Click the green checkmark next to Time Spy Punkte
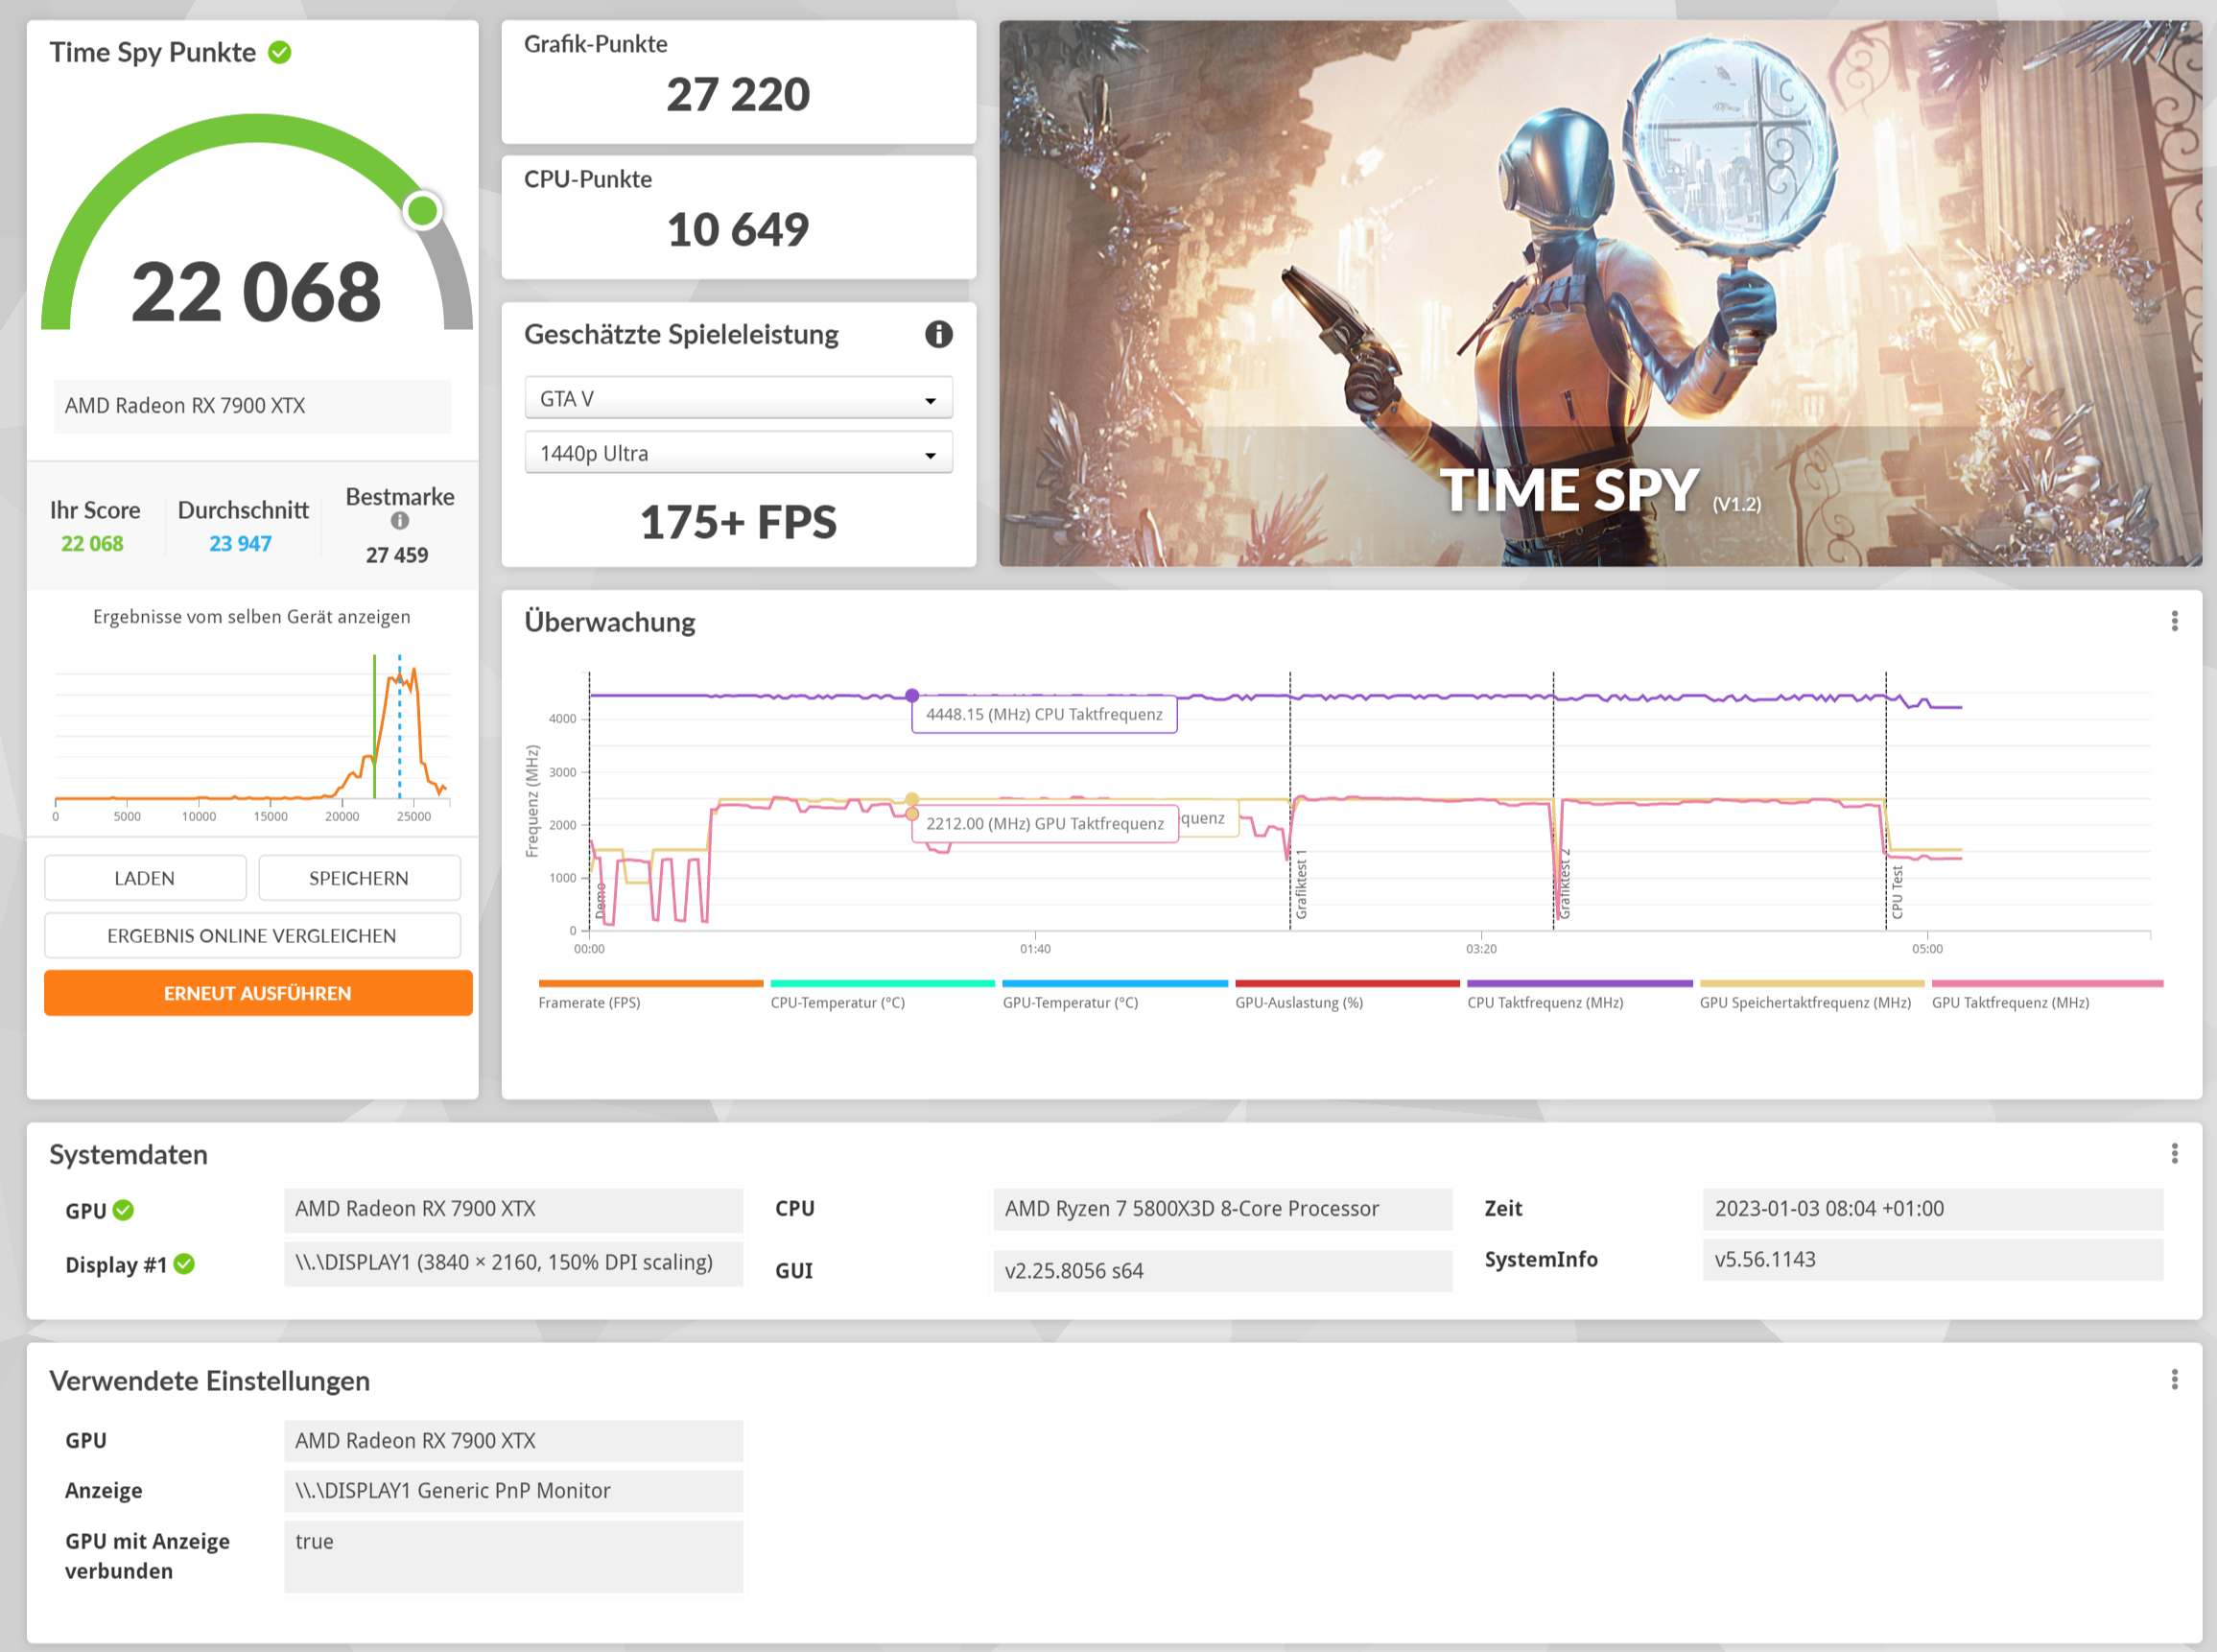This screenshot has width=2217, height=1652. coord(280,52)
